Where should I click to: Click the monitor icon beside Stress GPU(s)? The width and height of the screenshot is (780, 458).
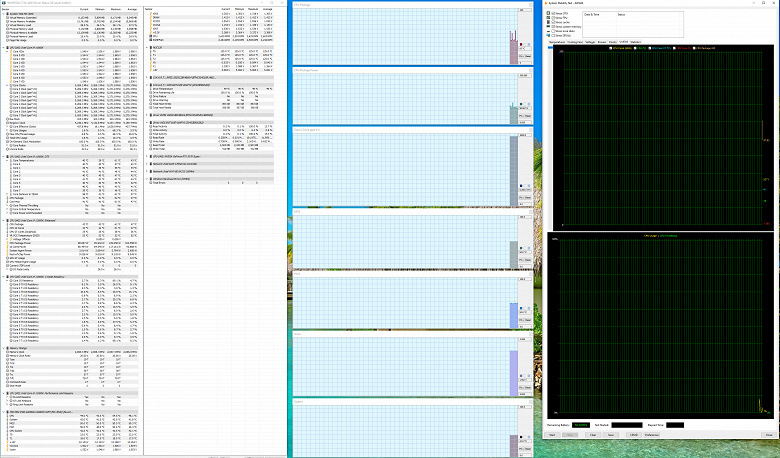[x=548, y=35]
